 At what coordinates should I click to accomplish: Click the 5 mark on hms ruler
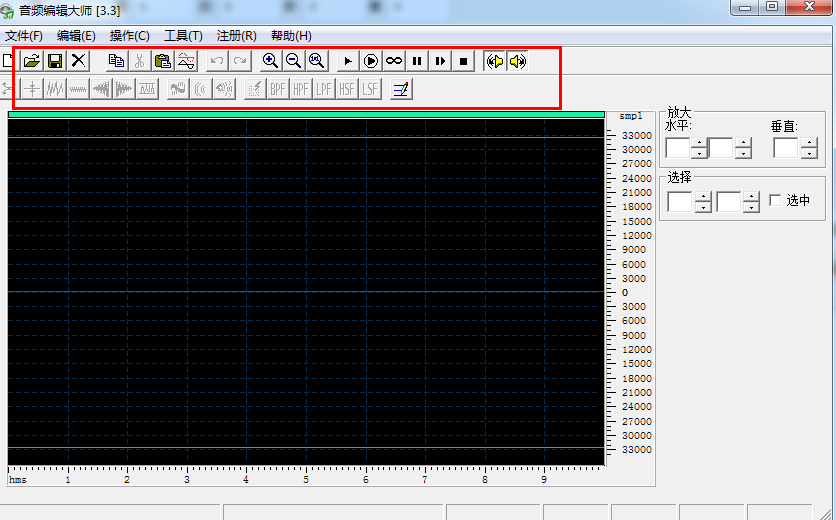[306, 479]
